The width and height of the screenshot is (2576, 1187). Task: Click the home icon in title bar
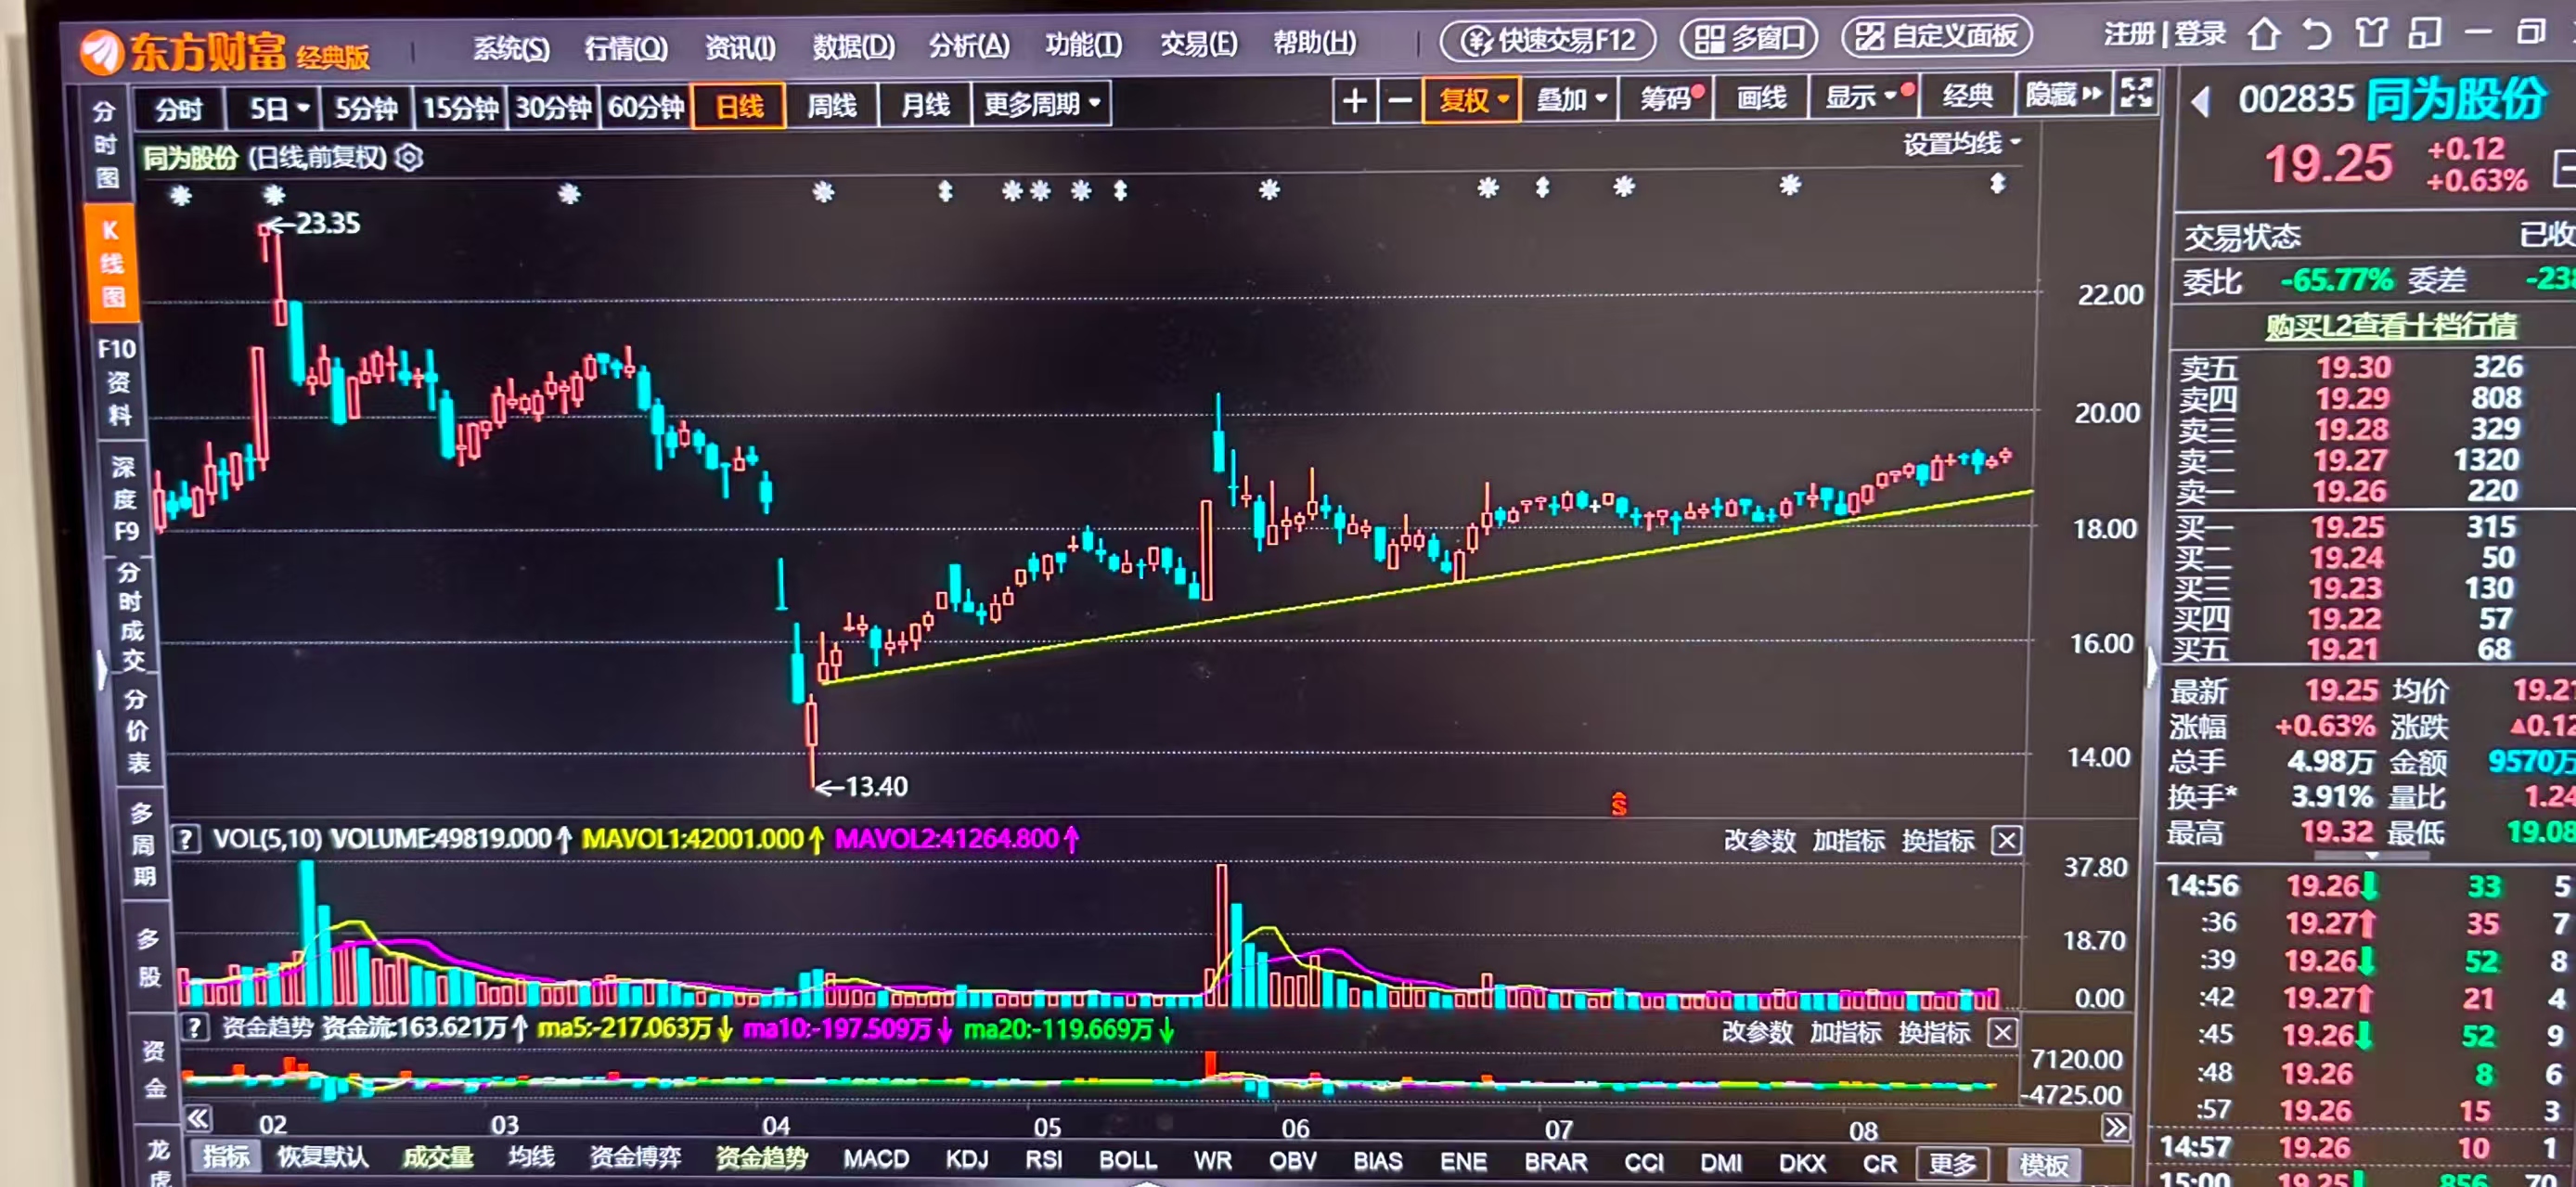point(2264,35)
